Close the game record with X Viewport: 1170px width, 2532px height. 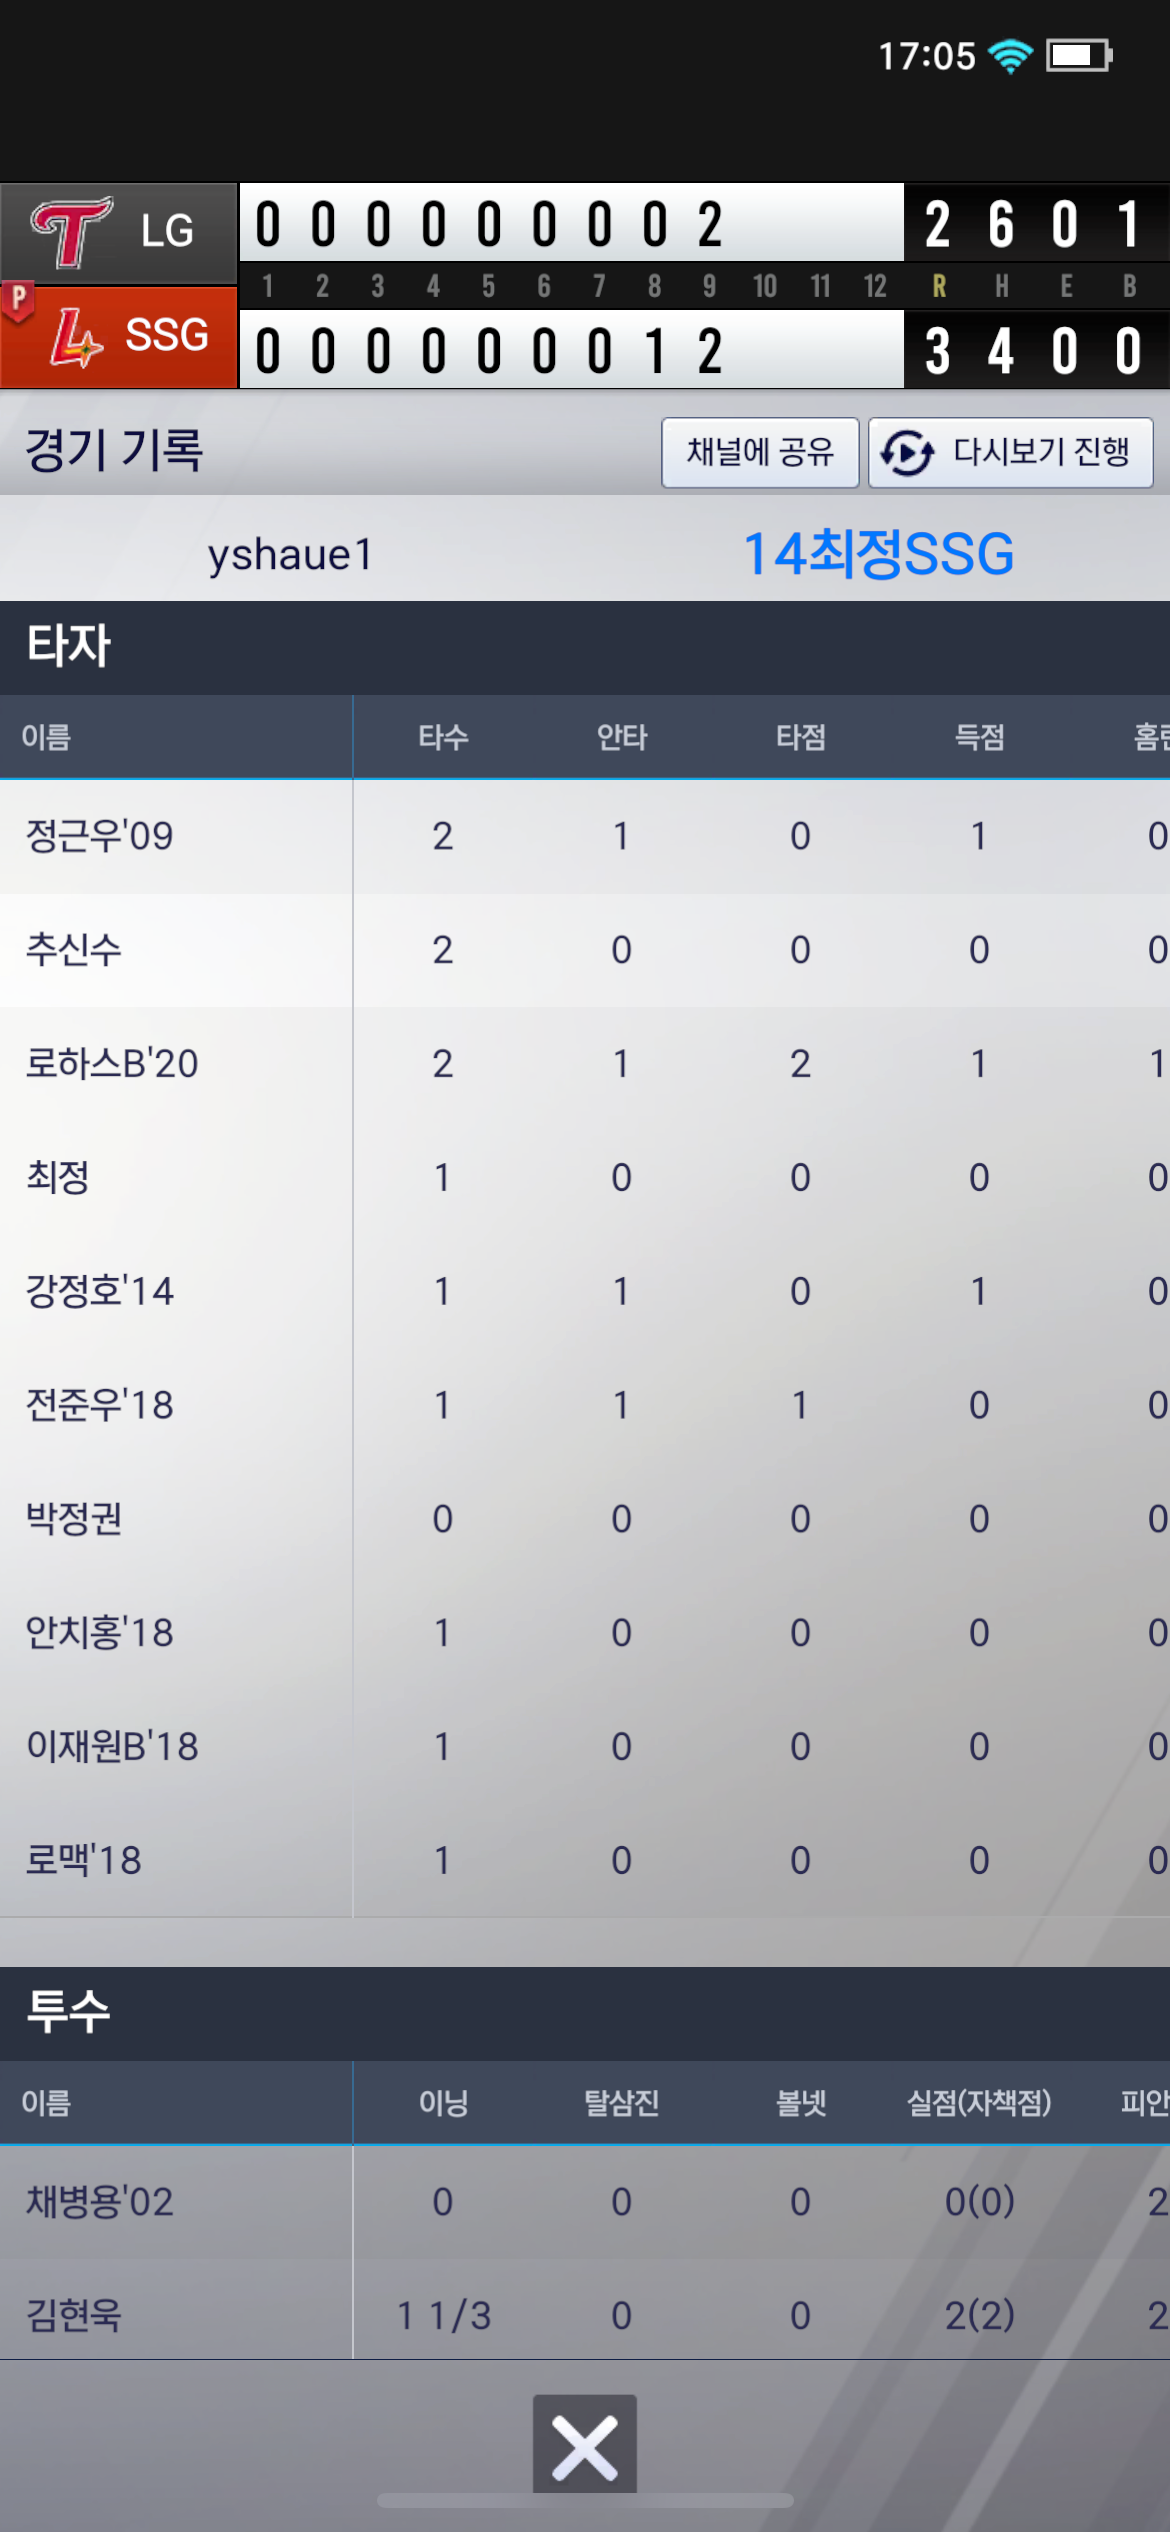(584, 2443)
